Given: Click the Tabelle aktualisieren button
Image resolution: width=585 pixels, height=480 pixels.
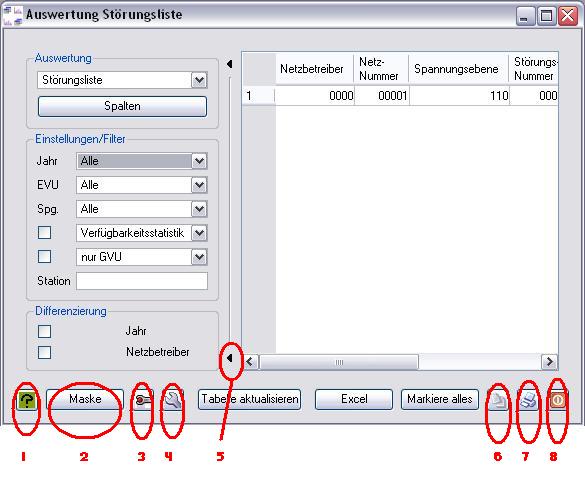Looking at the screenshot, I should (x=250, y=399).
